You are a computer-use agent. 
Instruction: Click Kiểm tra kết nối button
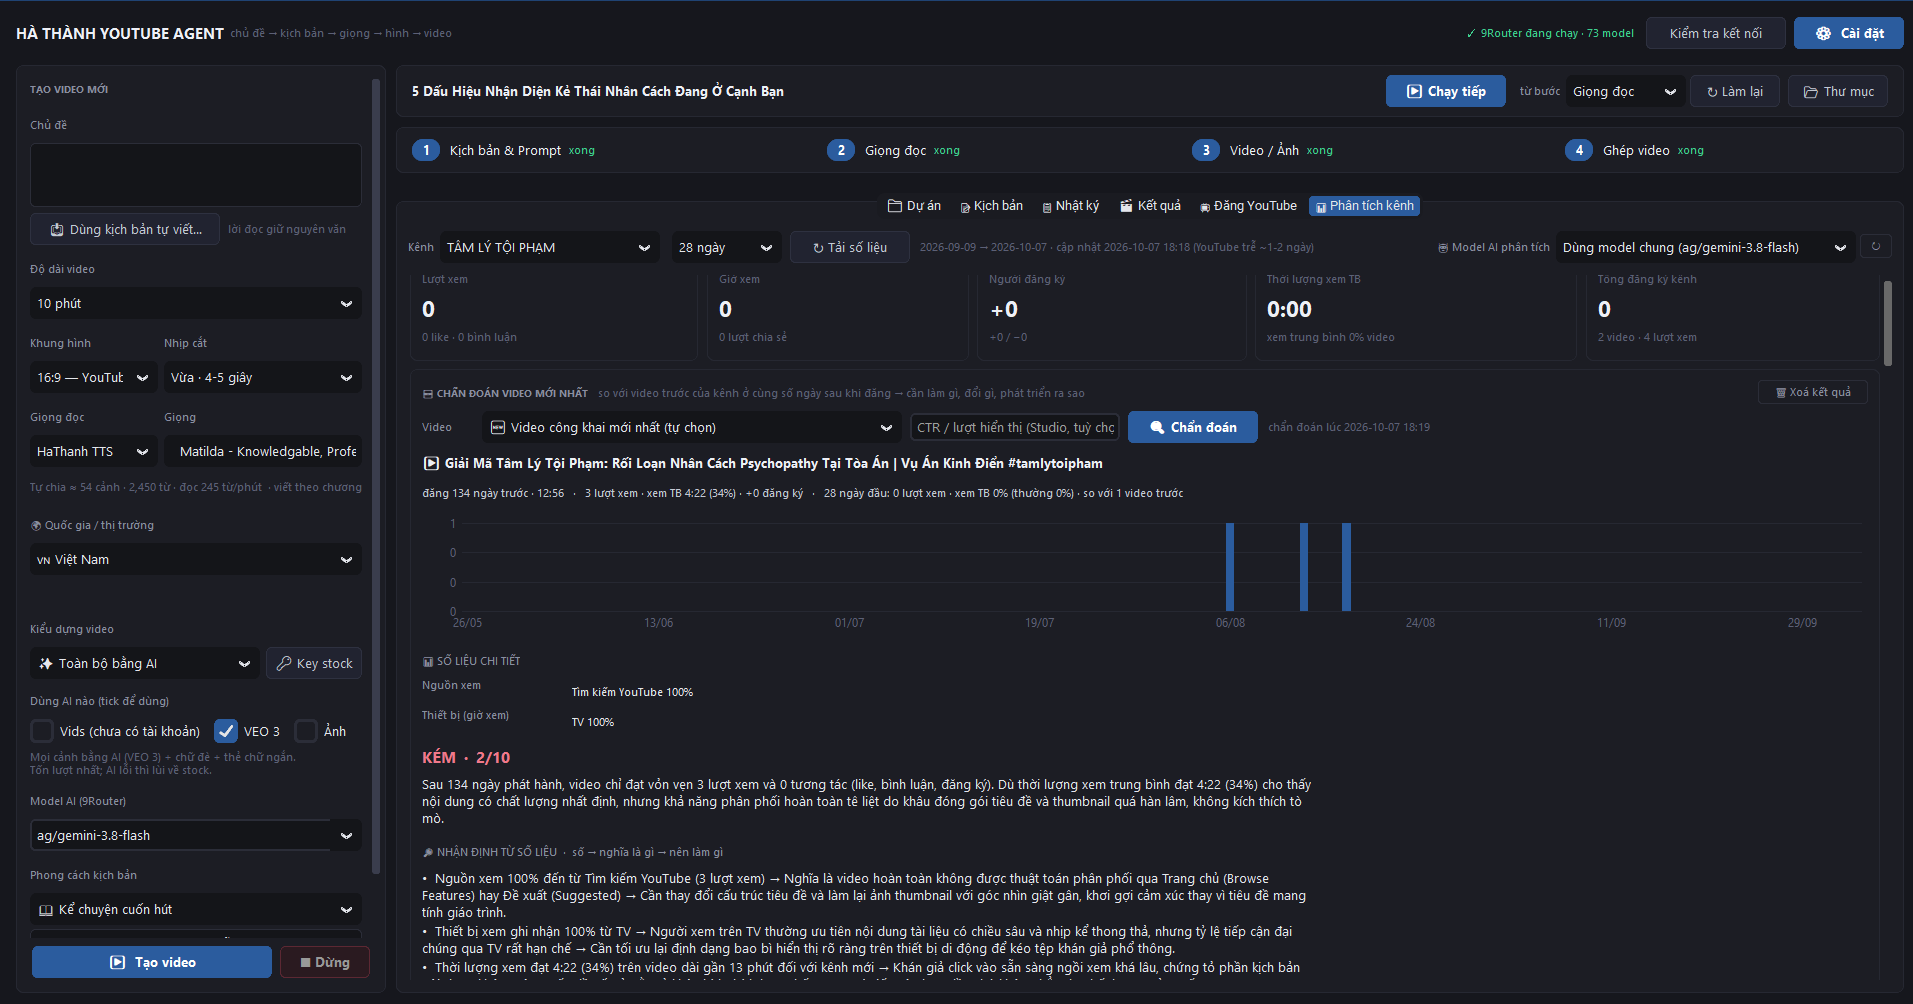(1716, 33)
